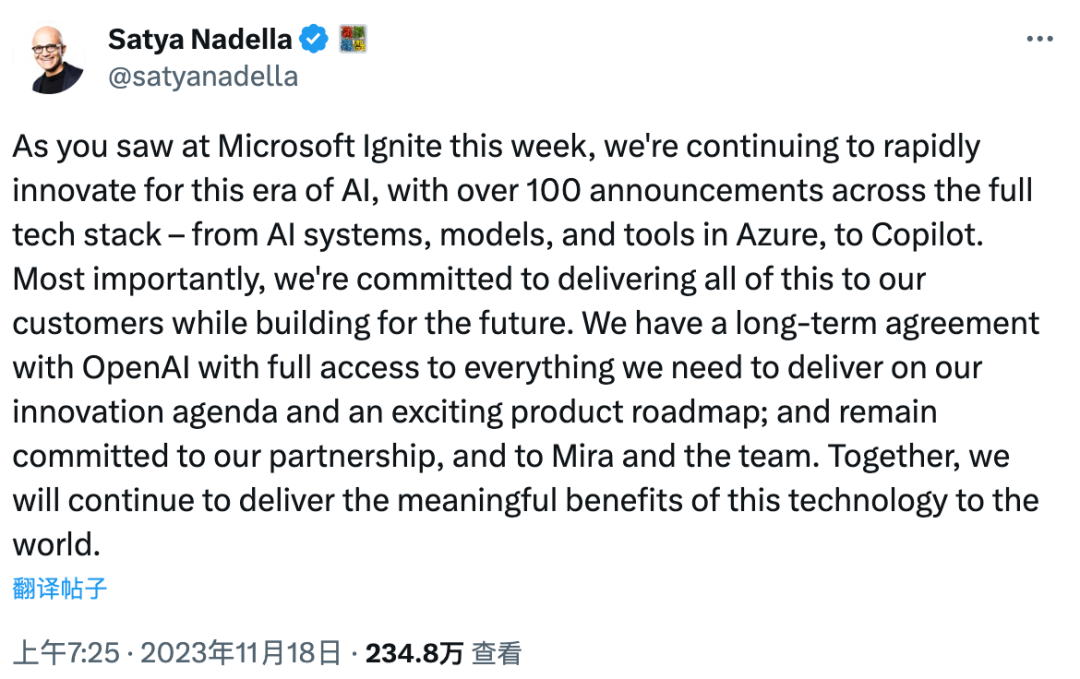This screenshot has height=679, width=1080.
Task: Open Satya Nadella's profile photo
Action: [x=49, y=60]
